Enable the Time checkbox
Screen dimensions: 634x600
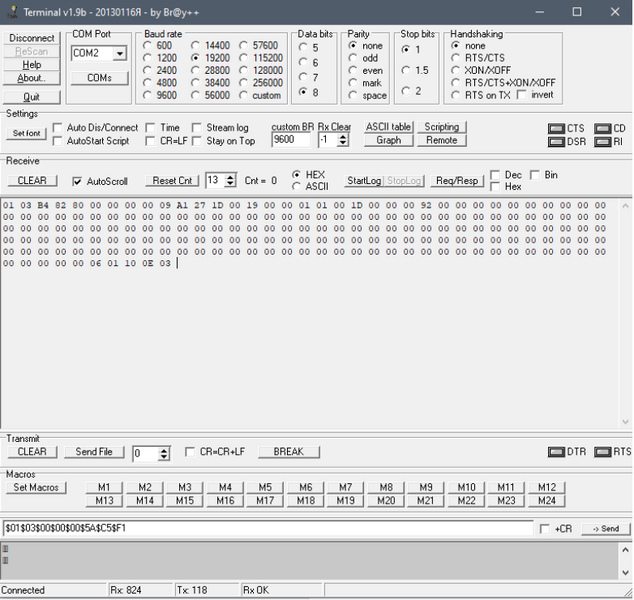coord(150,128)
